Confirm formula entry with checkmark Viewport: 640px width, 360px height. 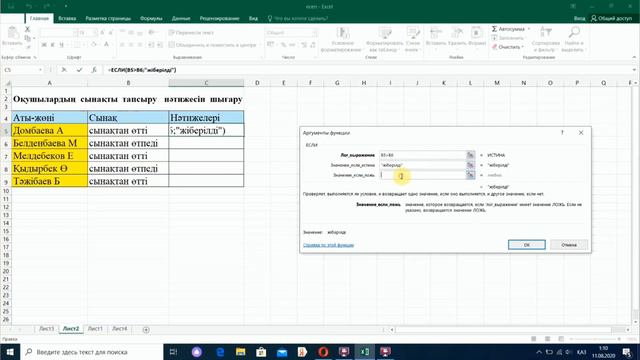(x=79, y=70)
